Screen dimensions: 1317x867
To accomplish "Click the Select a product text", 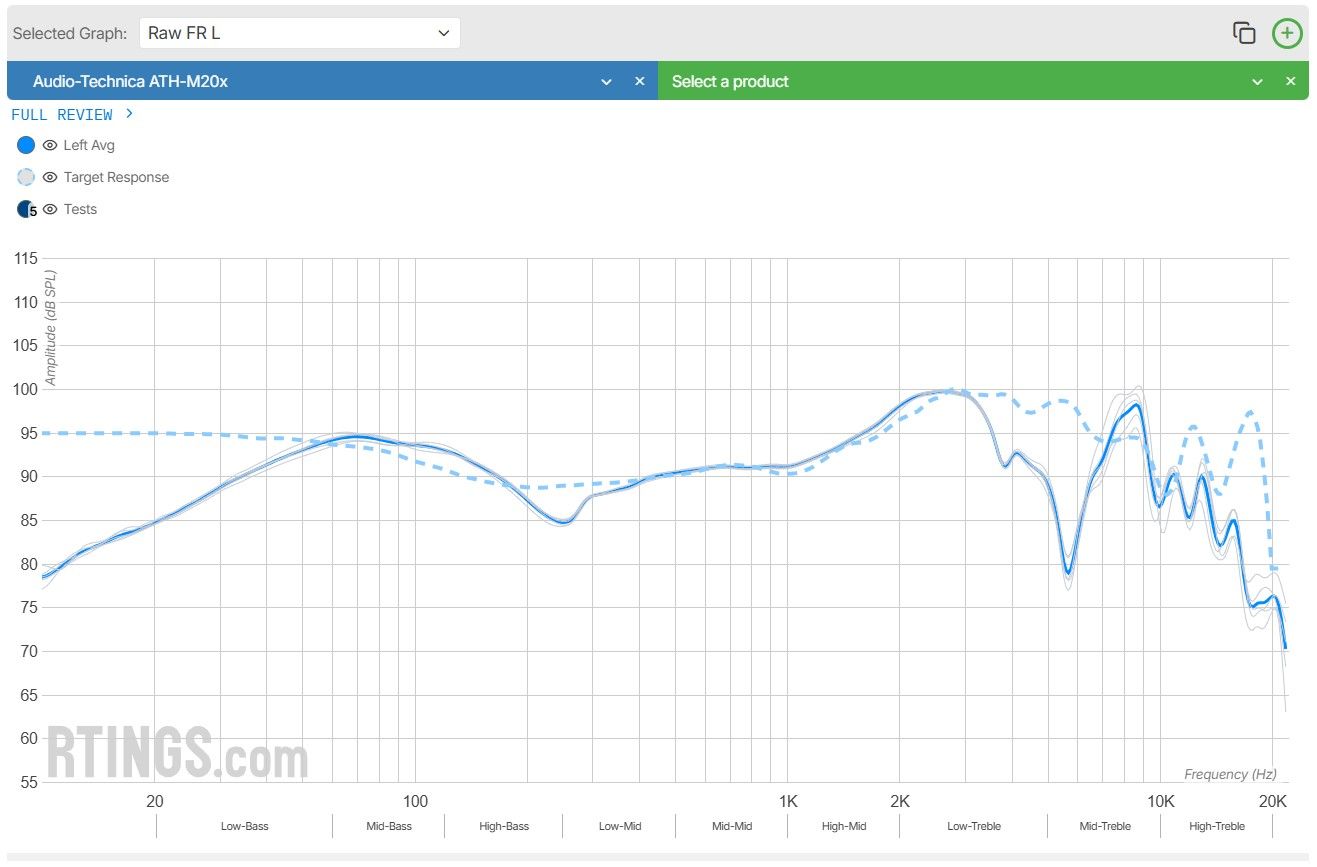I will 730,82.
